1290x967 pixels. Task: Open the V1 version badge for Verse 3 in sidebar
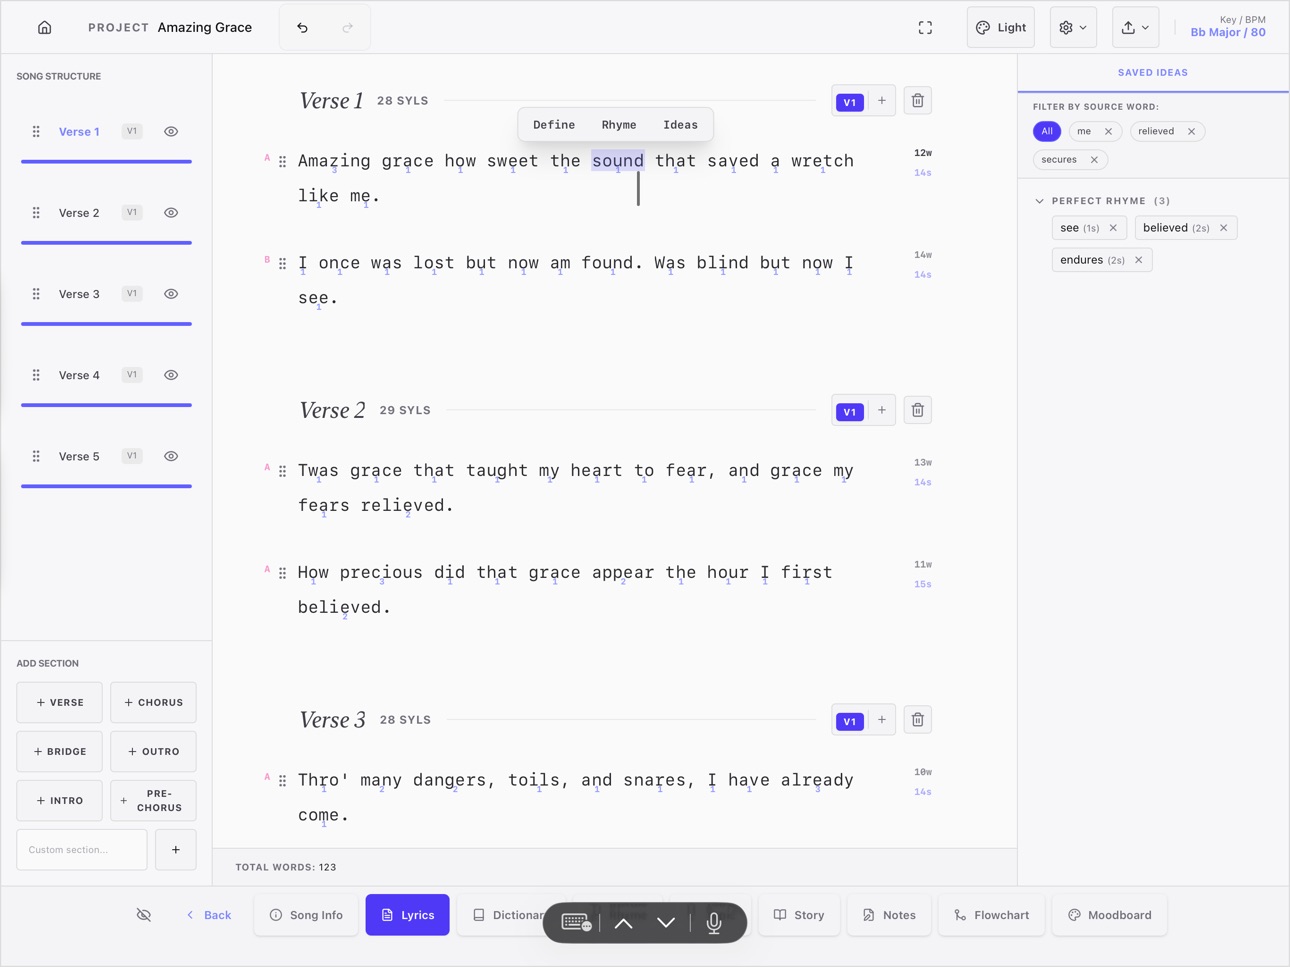pyautogui.click(x=132, y=294)
